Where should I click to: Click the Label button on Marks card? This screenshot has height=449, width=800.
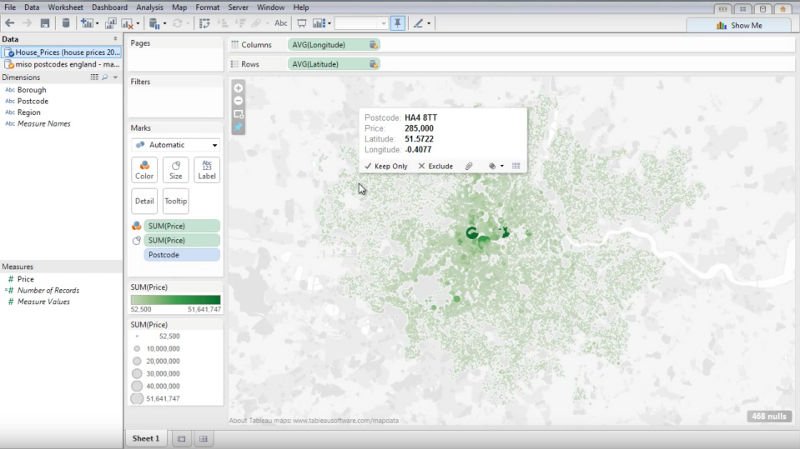tap(207, 170)
